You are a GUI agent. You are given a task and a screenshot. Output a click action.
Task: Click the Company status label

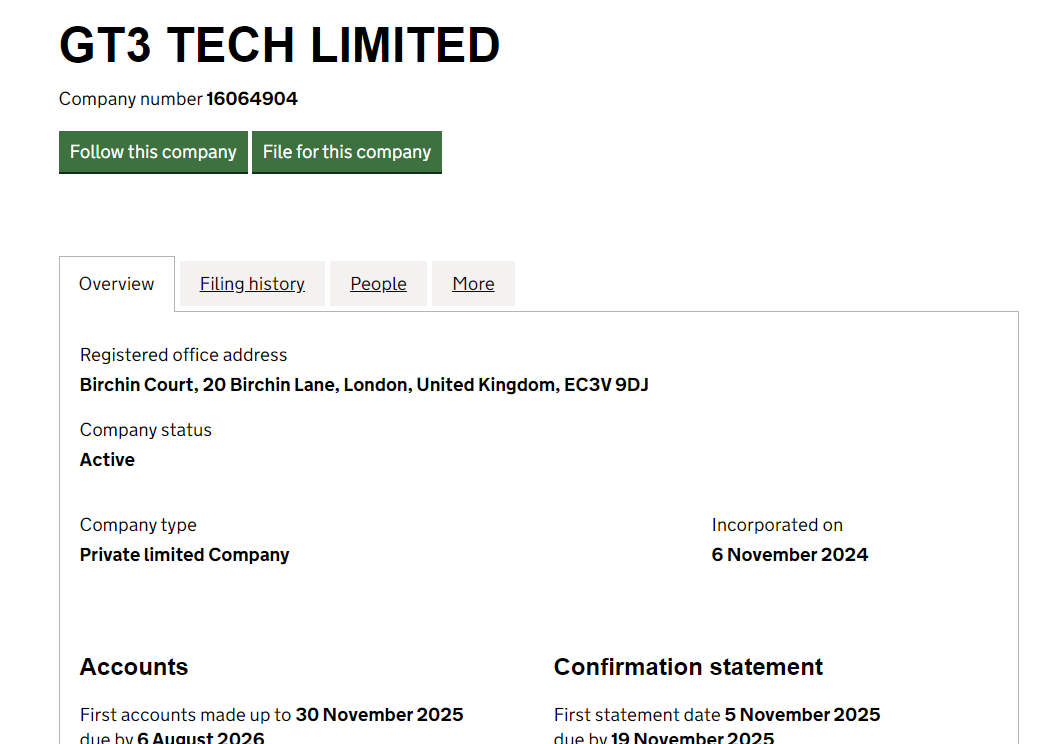tap(146, 430)
